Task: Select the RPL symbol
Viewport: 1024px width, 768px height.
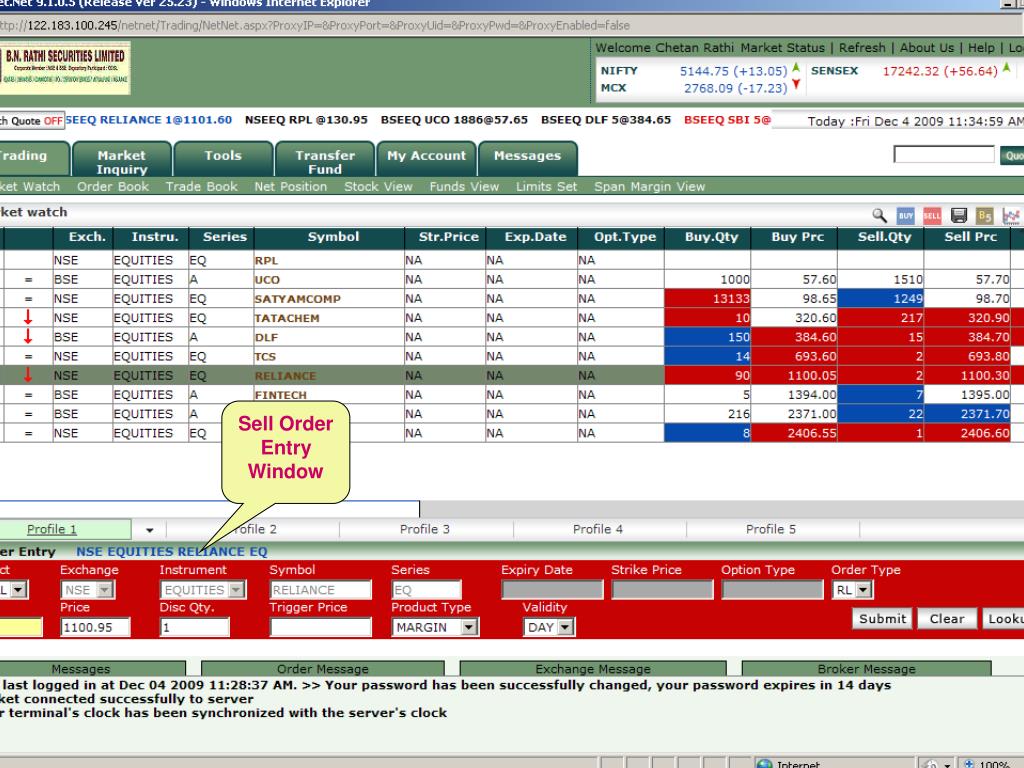Action: coord(266,260)
